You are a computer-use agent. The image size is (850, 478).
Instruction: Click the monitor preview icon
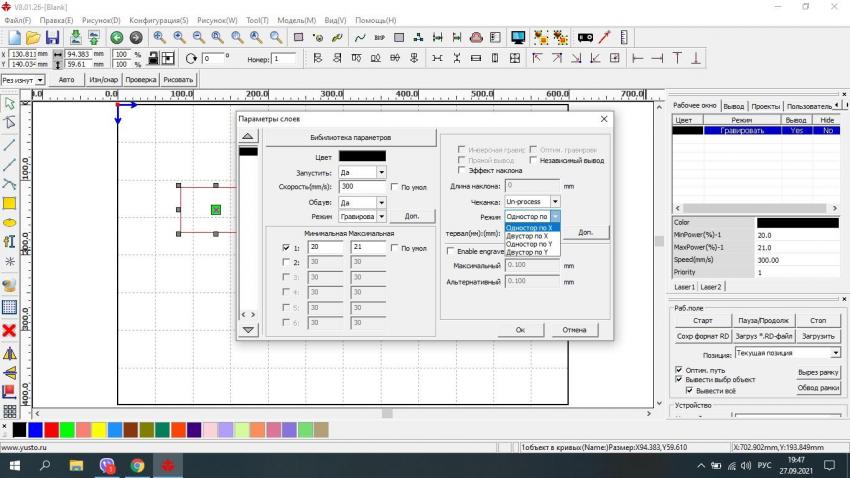(x=518, y=37)
